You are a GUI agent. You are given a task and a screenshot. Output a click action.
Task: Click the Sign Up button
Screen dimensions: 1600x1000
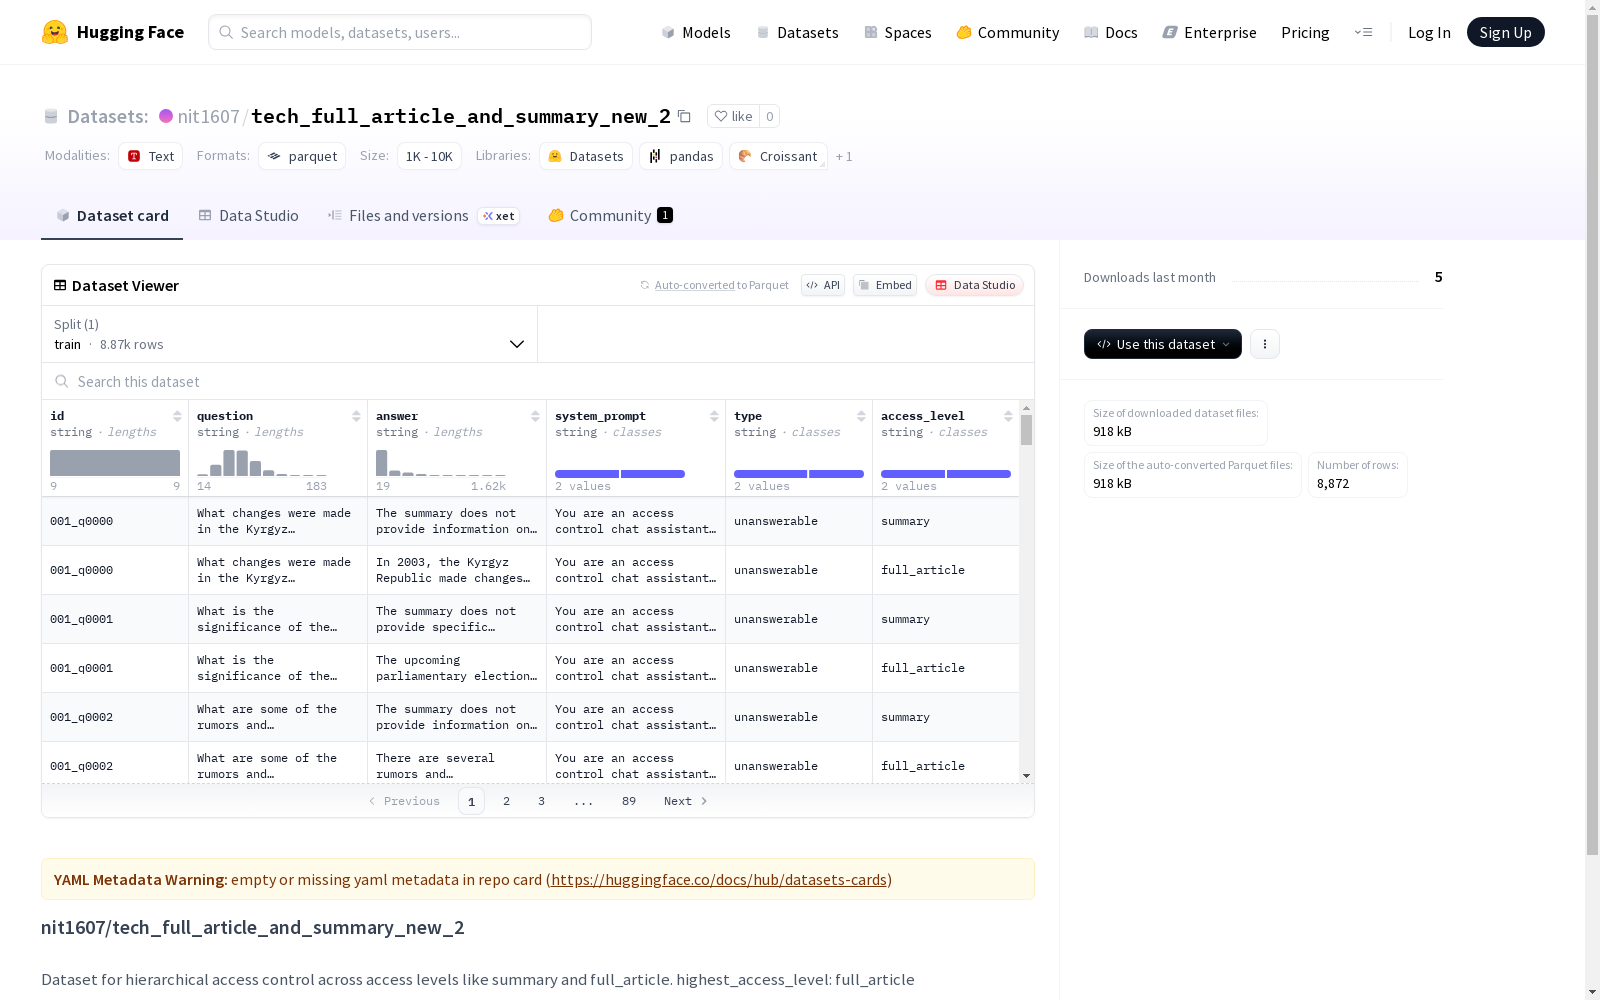point(1506,32)
